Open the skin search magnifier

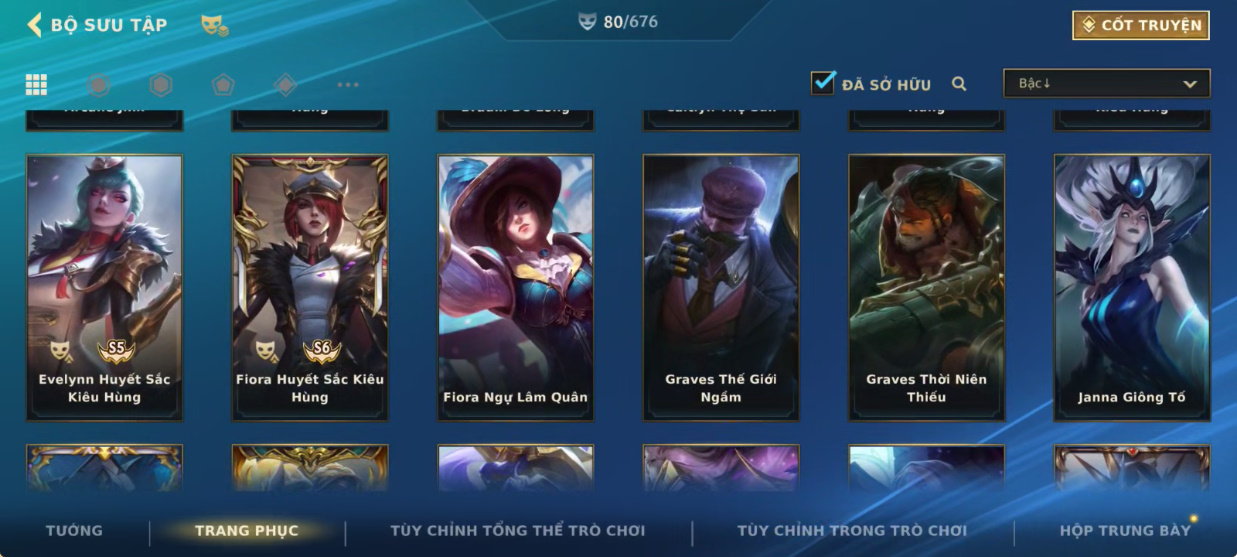tap(959, 84)
